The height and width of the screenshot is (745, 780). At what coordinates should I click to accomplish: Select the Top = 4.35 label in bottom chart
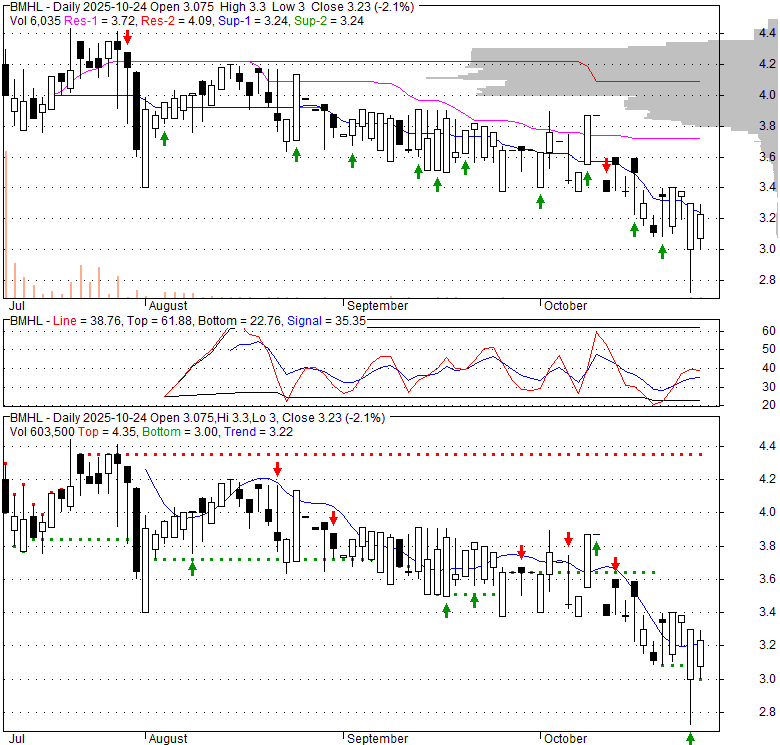click(x=107, y=432)
